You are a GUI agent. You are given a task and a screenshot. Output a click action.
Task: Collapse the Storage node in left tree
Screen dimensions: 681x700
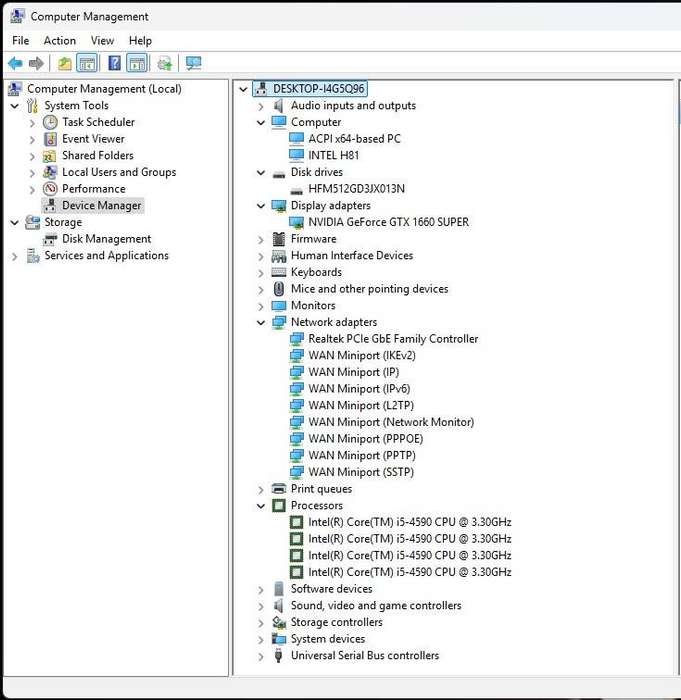point(15,222)
